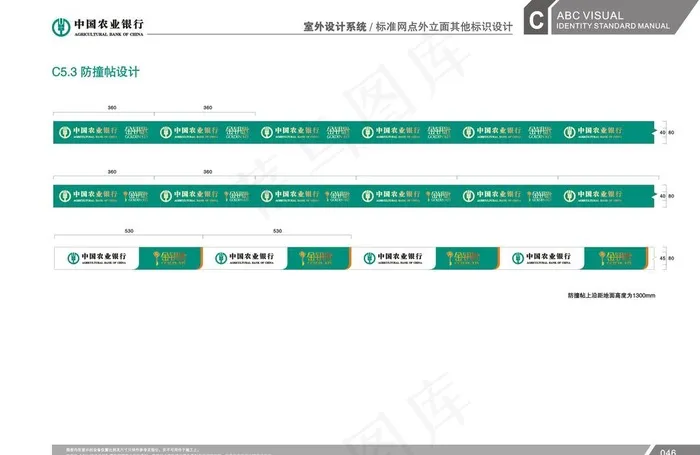Click the ABC circular logo in the page header

tap(61, 27)
